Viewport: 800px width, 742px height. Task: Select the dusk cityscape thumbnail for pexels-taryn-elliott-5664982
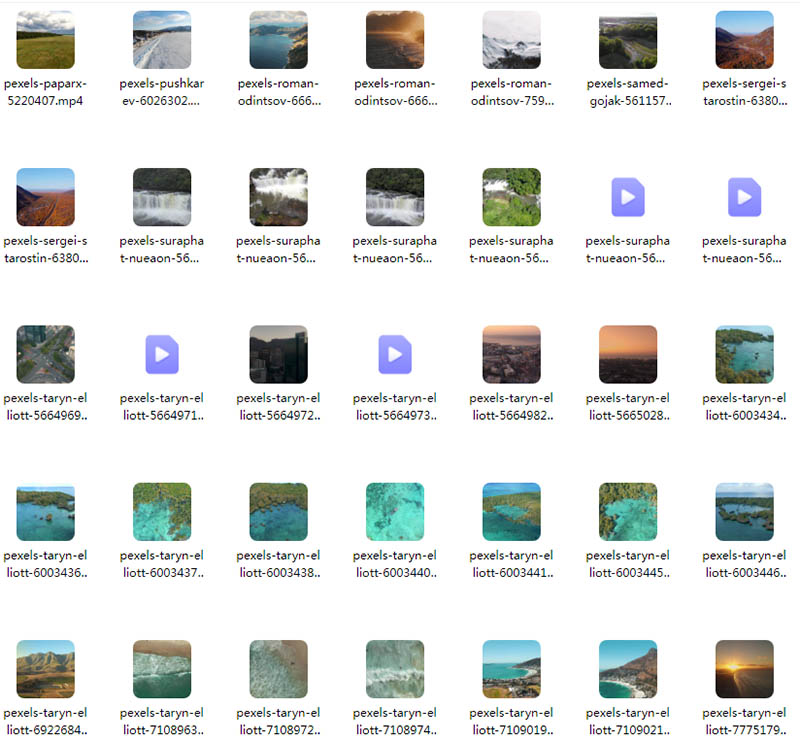click(511, 354)
